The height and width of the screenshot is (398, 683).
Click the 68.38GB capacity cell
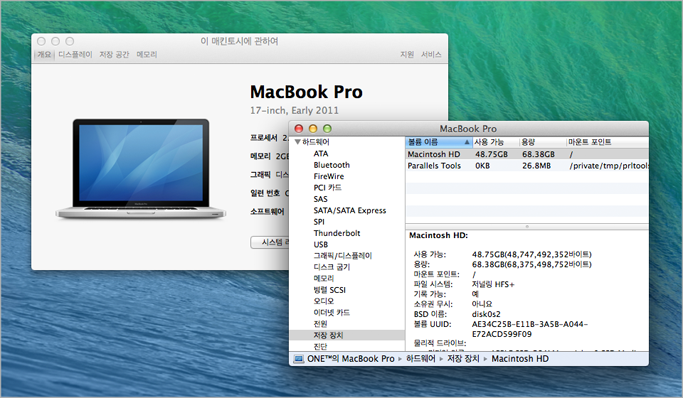538,154
